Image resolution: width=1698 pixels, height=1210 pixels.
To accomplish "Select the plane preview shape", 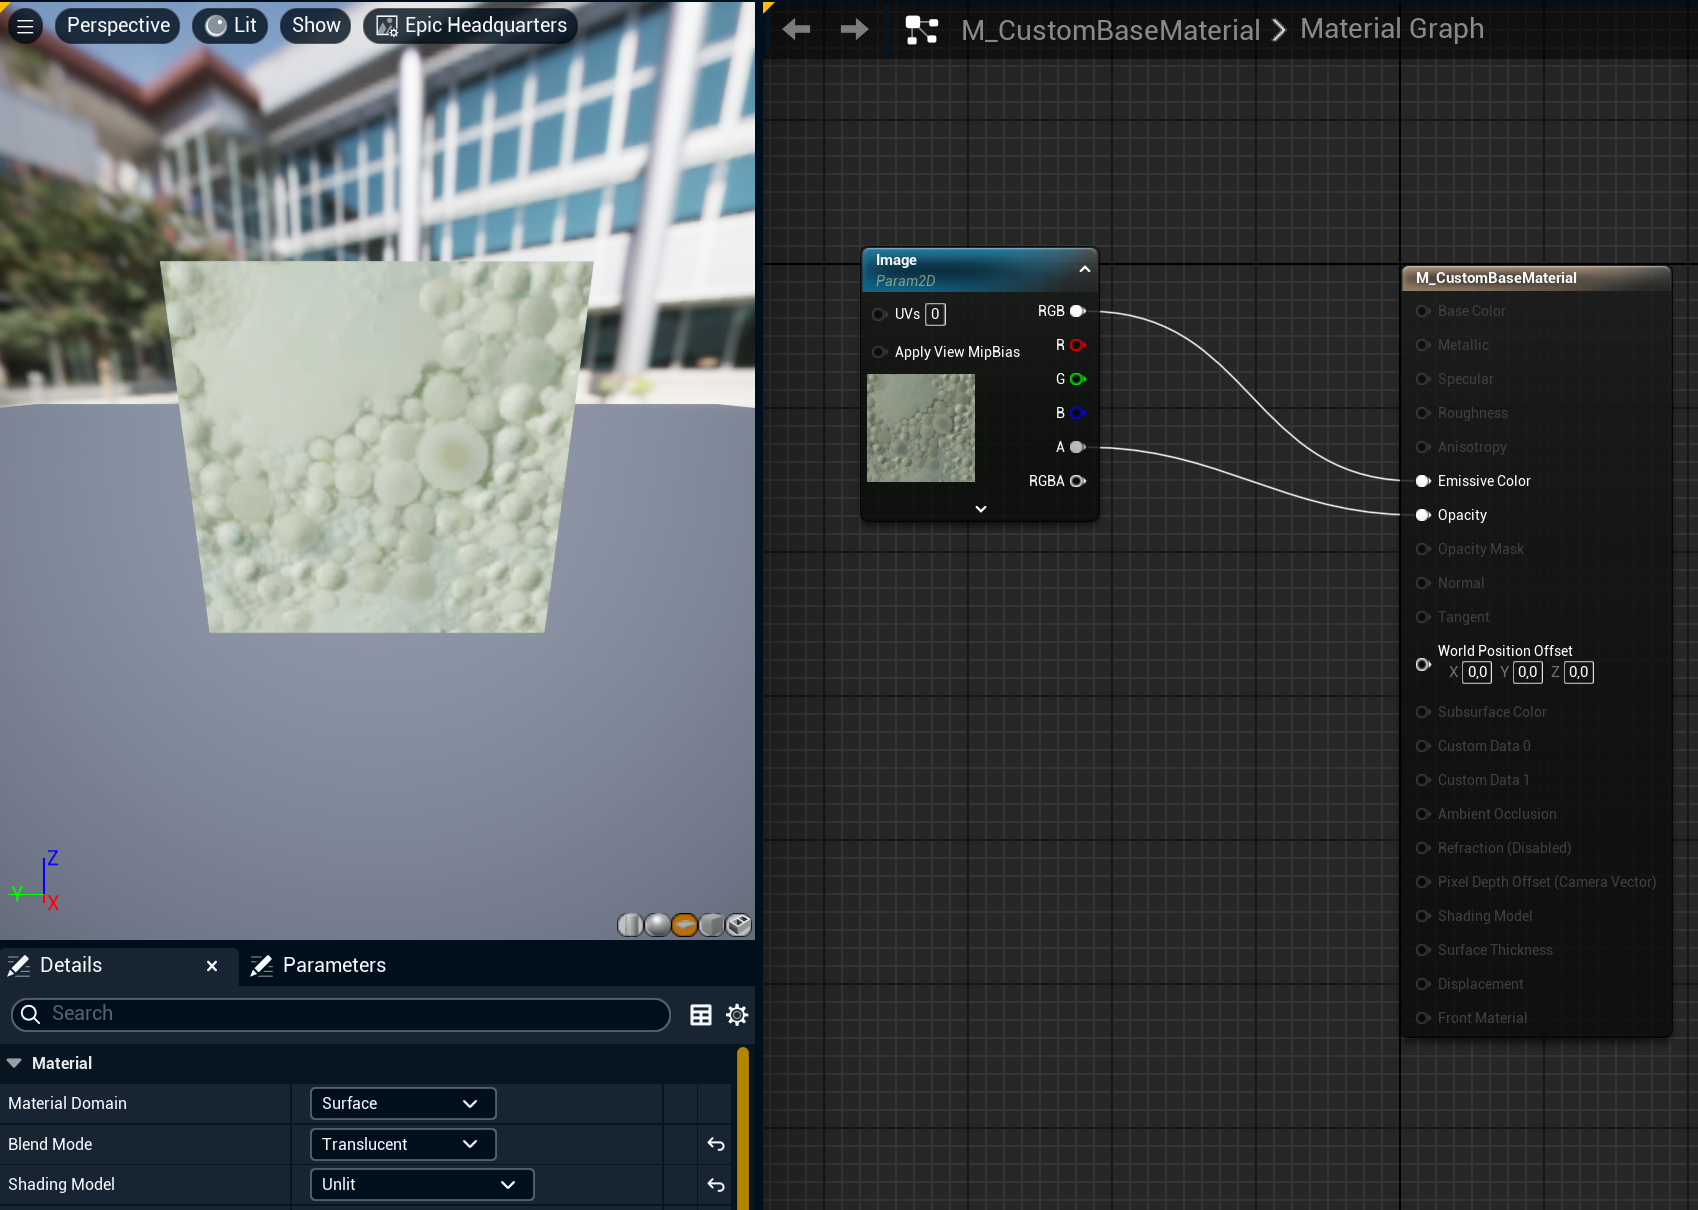I will (x=684, y=925).
